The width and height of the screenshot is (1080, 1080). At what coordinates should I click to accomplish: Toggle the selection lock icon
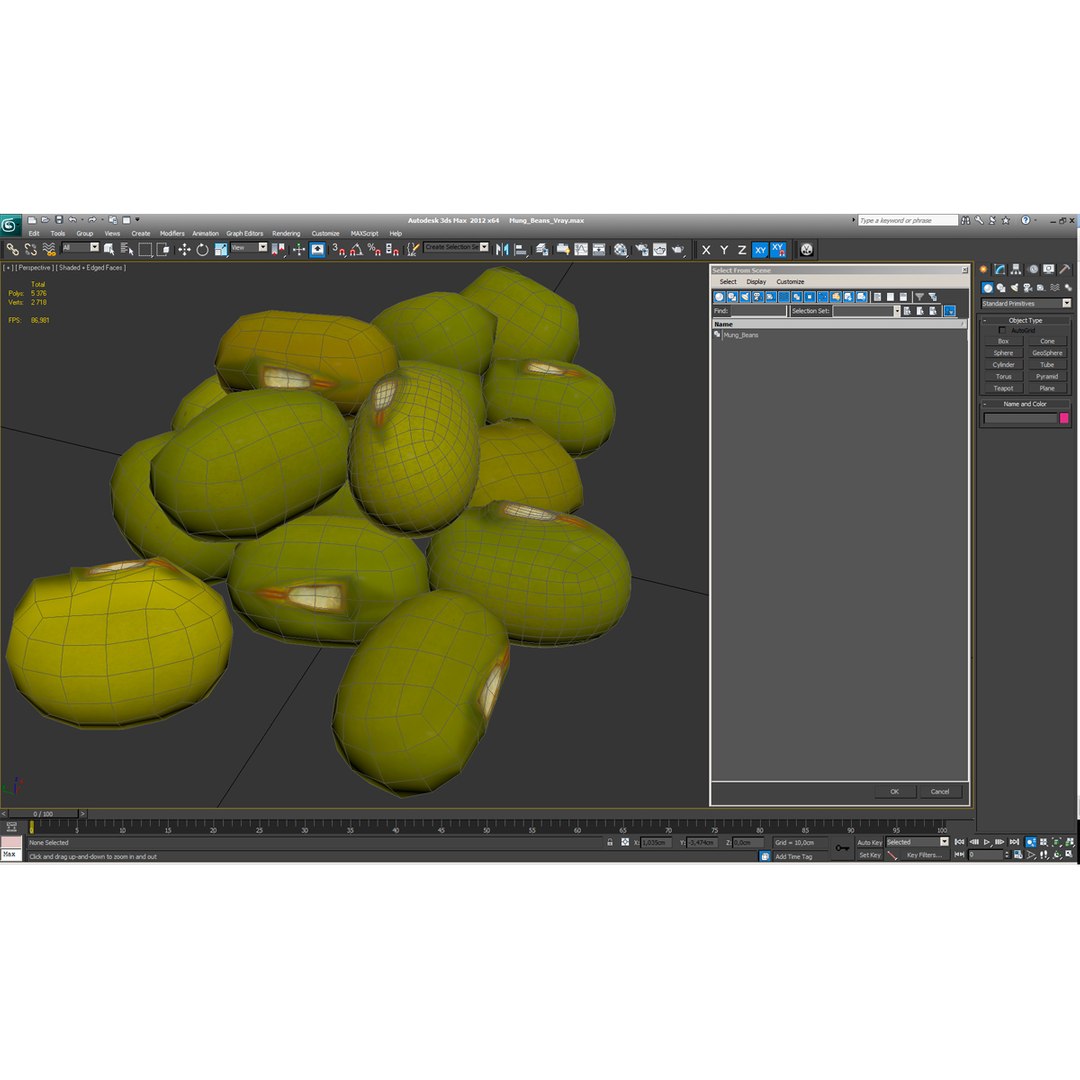[x=610, y=842]
